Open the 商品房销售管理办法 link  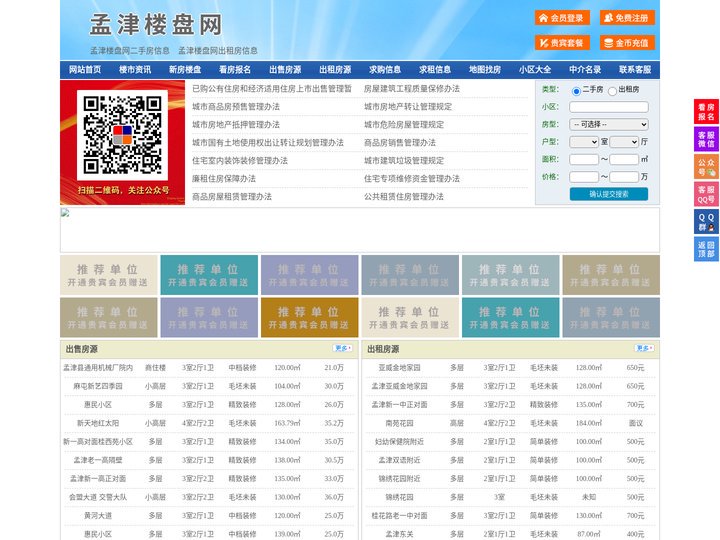400,142
